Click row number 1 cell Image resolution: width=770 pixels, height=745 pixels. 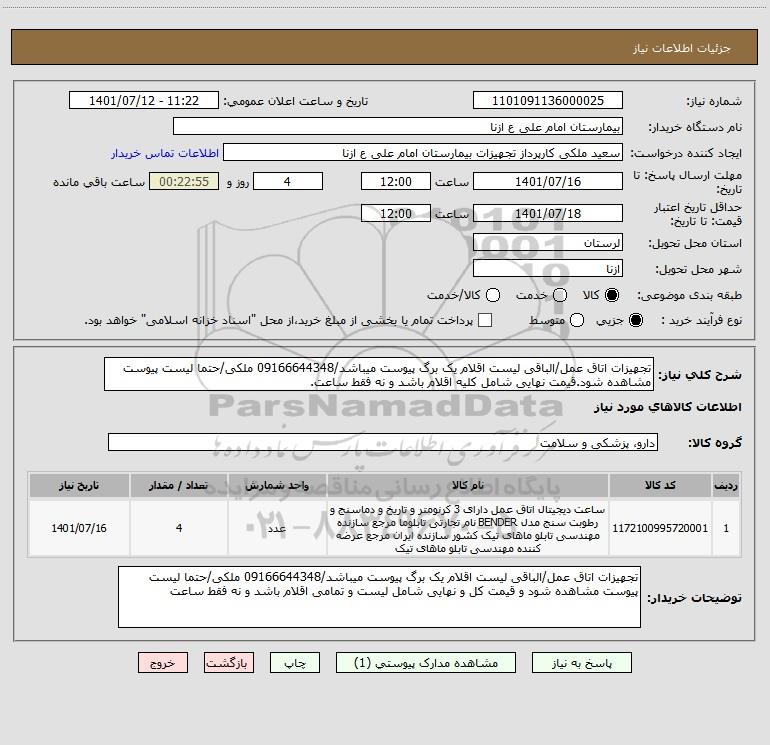pos(726,528)
